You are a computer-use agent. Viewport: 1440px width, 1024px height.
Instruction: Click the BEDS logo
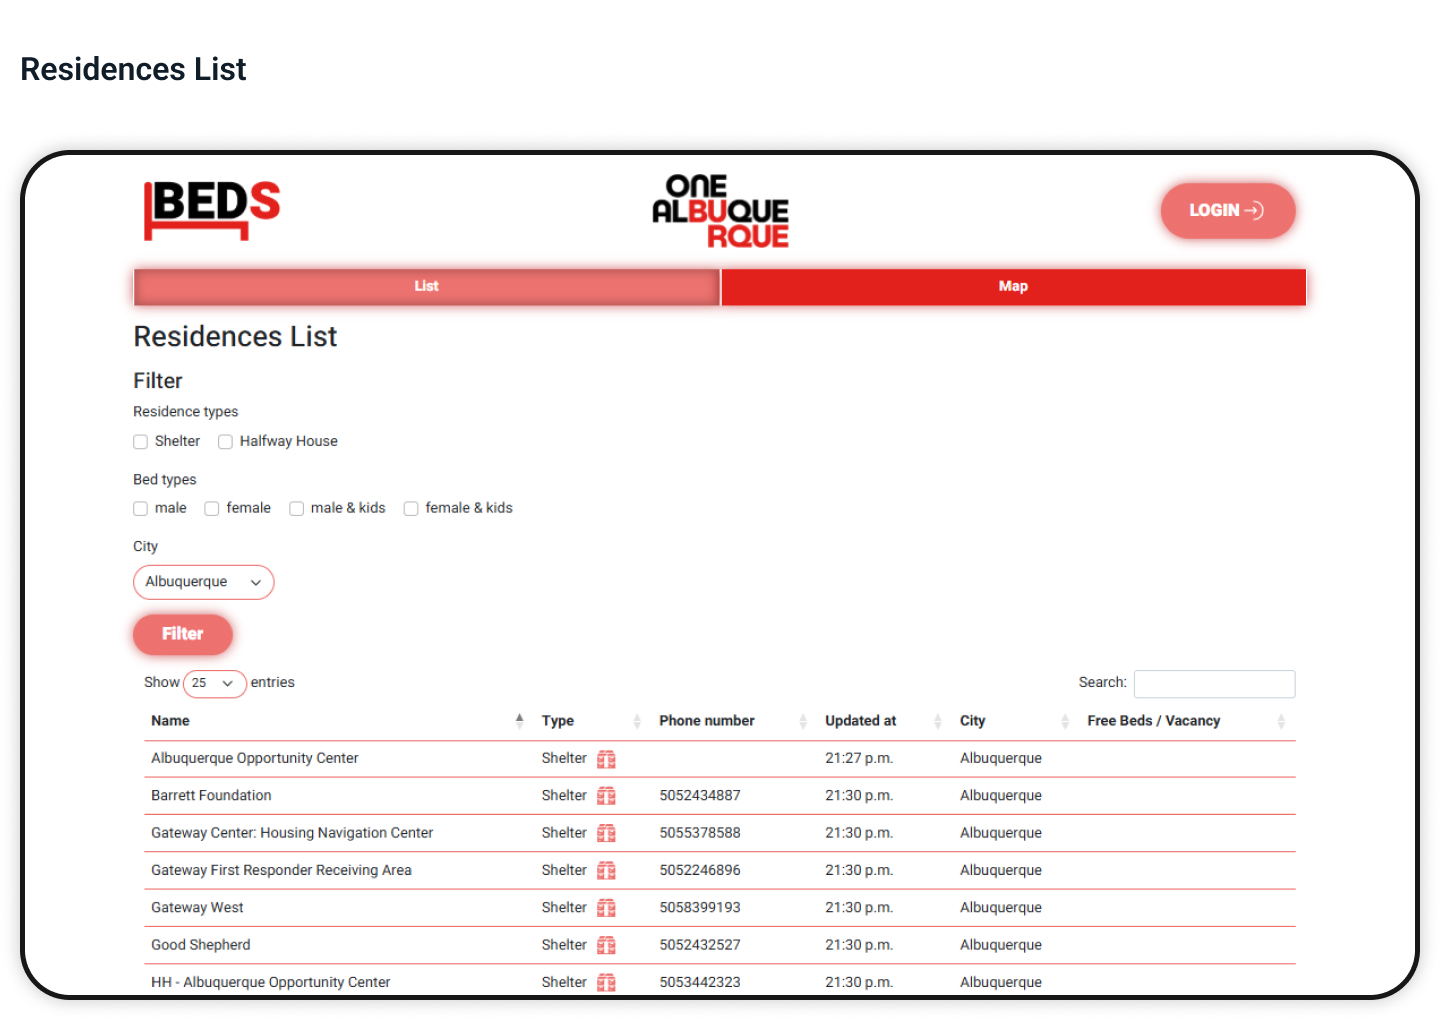(212, 209)
